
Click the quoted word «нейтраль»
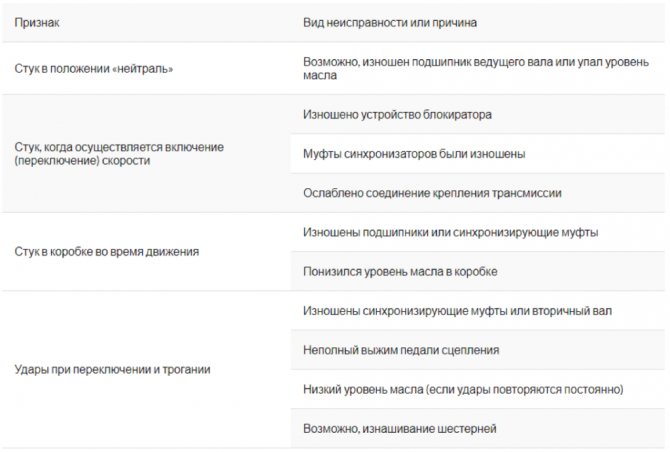[147, 68]
